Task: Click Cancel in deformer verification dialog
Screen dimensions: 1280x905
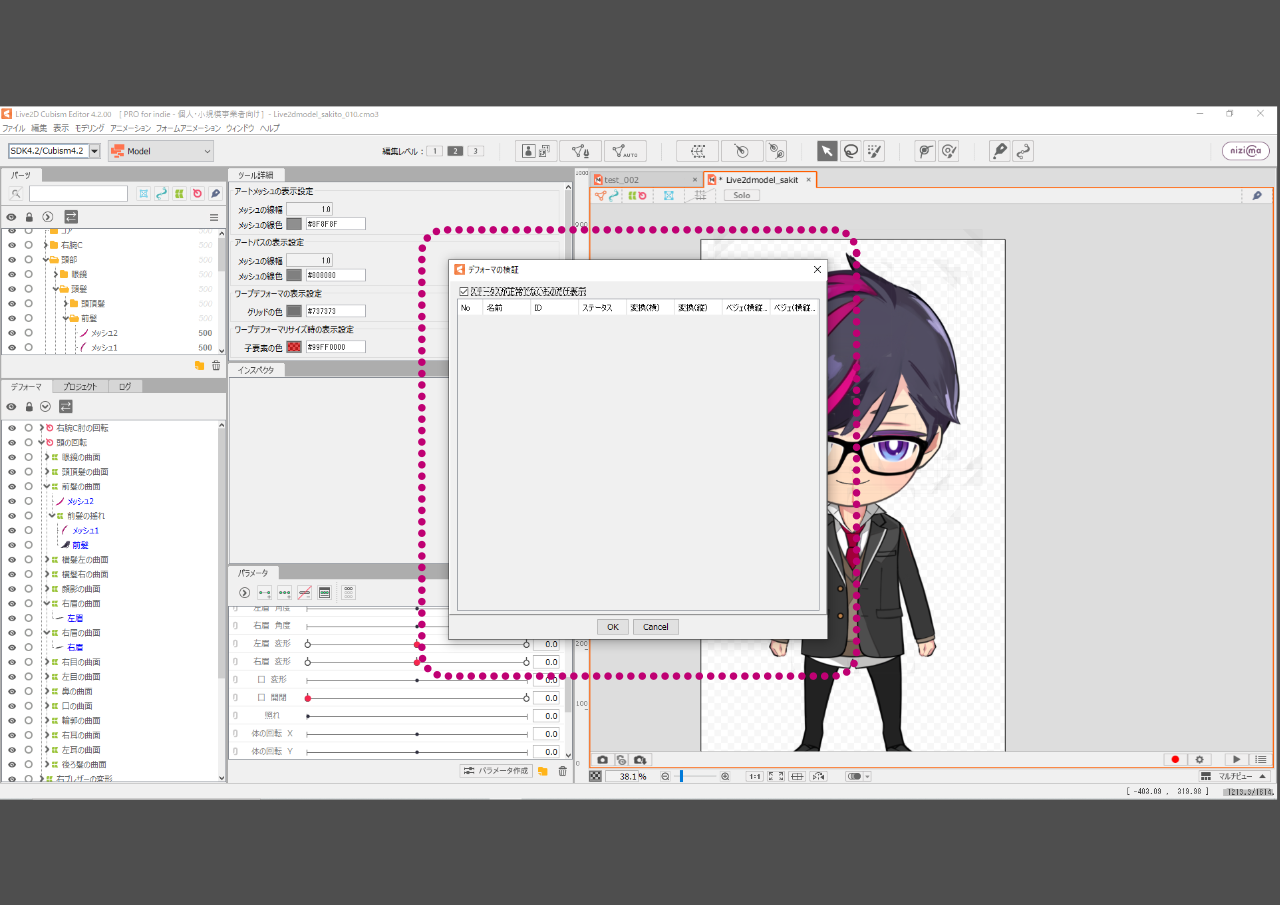Action: pyautogui.click(x=656, y=627)
